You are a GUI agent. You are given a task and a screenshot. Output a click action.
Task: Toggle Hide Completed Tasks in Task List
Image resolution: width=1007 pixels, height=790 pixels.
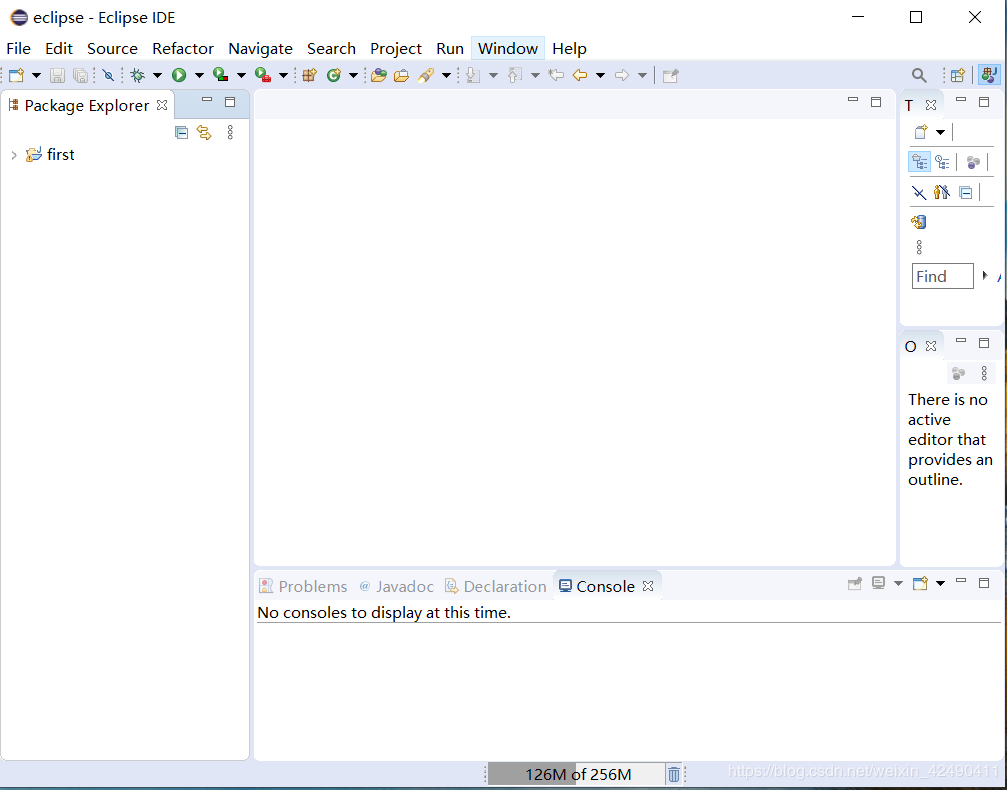tap(919, 193)
